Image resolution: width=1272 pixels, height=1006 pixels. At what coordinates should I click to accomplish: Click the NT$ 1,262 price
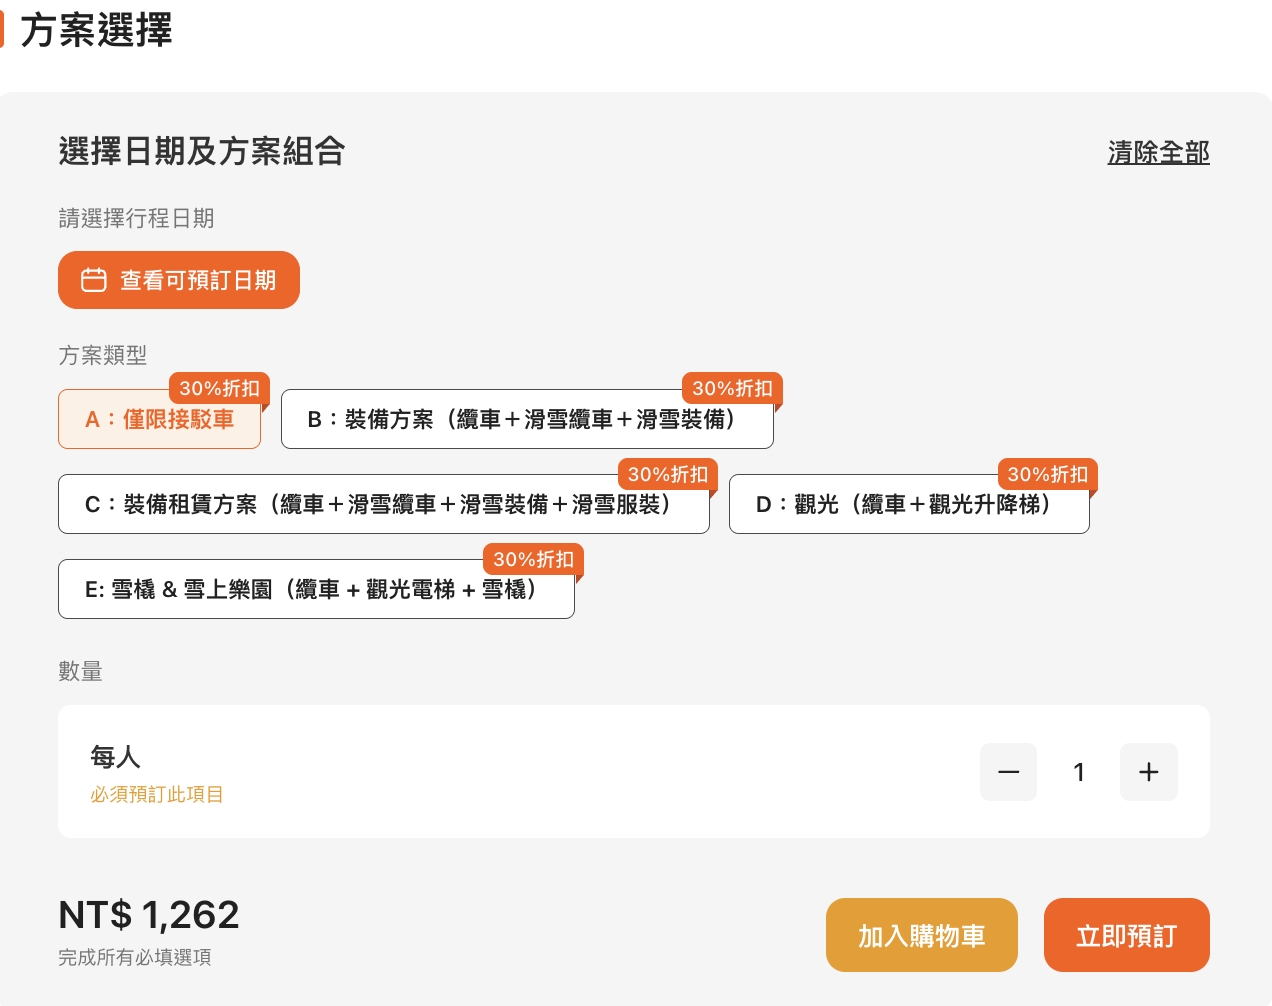pyautogui.click(x=149, y=915)
